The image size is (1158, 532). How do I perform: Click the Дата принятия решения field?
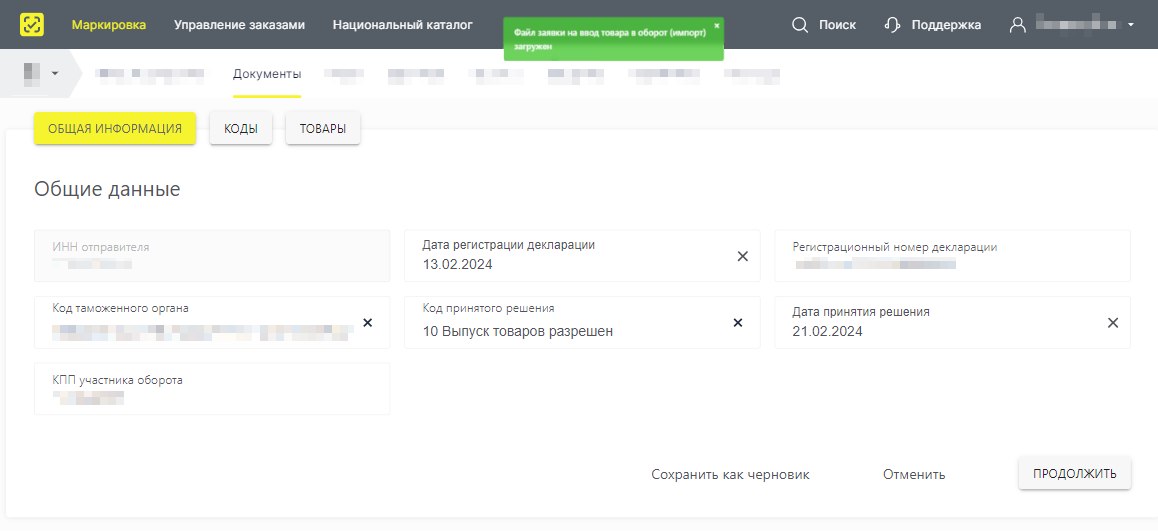pos(953,322)
